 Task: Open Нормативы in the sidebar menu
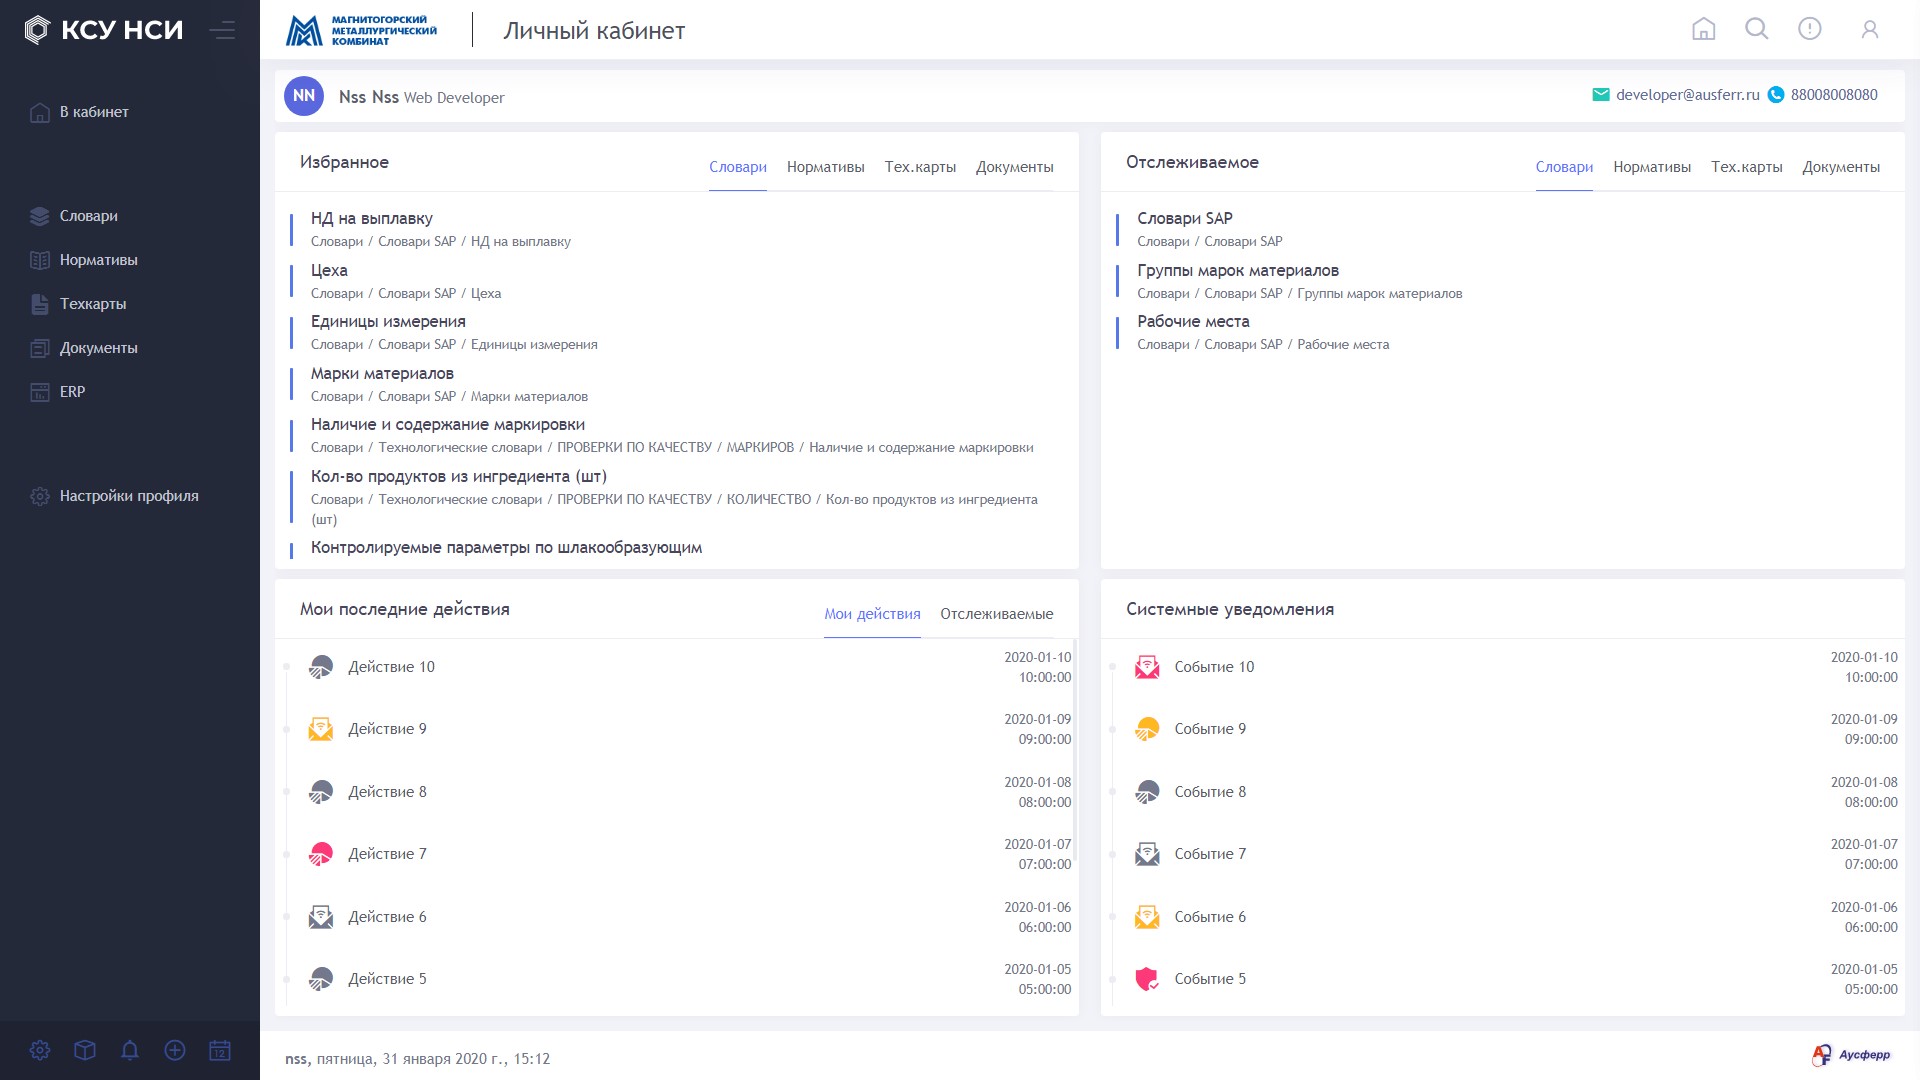click(x=99, y=260)
